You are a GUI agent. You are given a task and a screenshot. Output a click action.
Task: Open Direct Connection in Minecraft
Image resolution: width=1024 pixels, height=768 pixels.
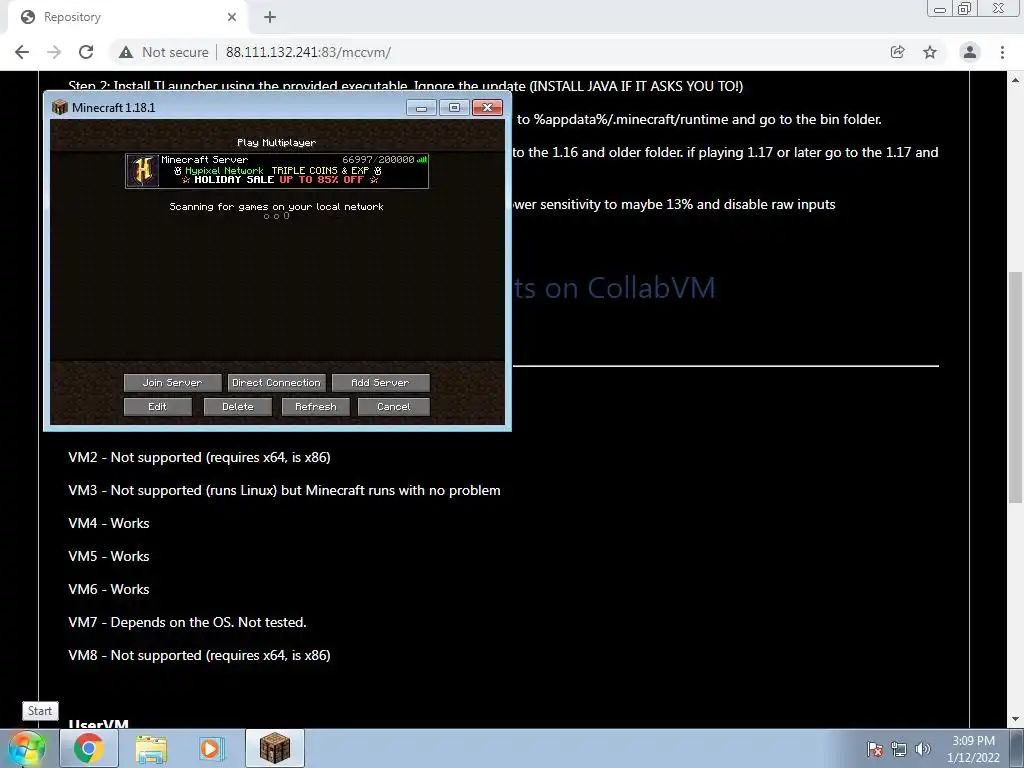click(276, 383)
